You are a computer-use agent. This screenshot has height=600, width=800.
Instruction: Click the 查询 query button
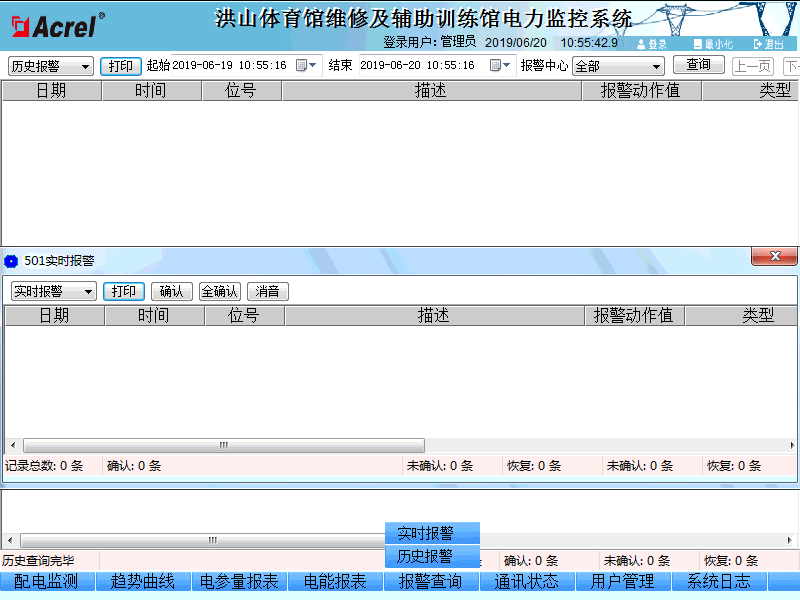pyautogui.click(x=698, y=65)
